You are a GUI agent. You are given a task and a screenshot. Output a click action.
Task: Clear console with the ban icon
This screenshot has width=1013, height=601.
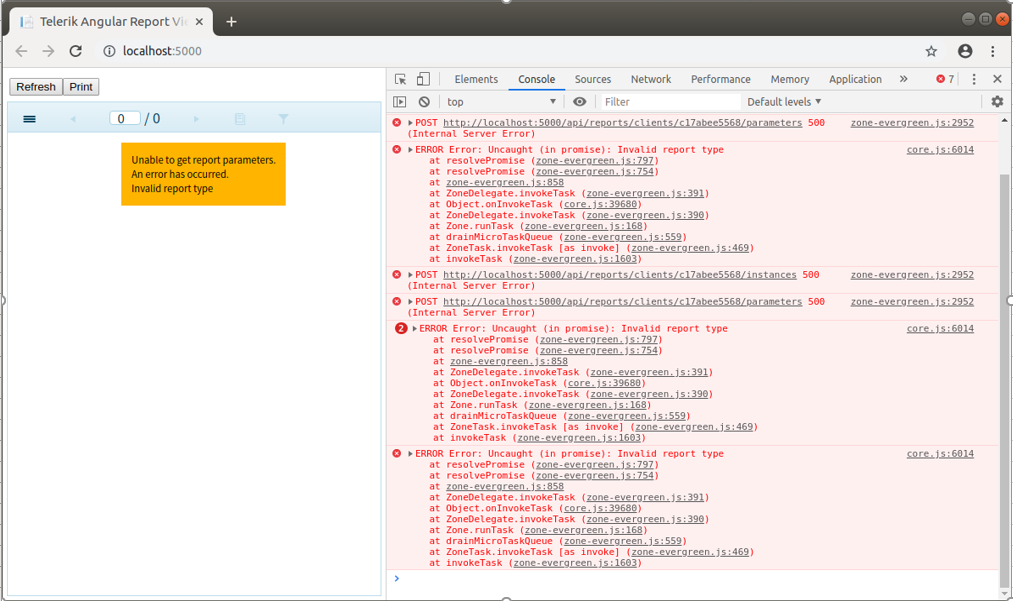pos(424,101)
